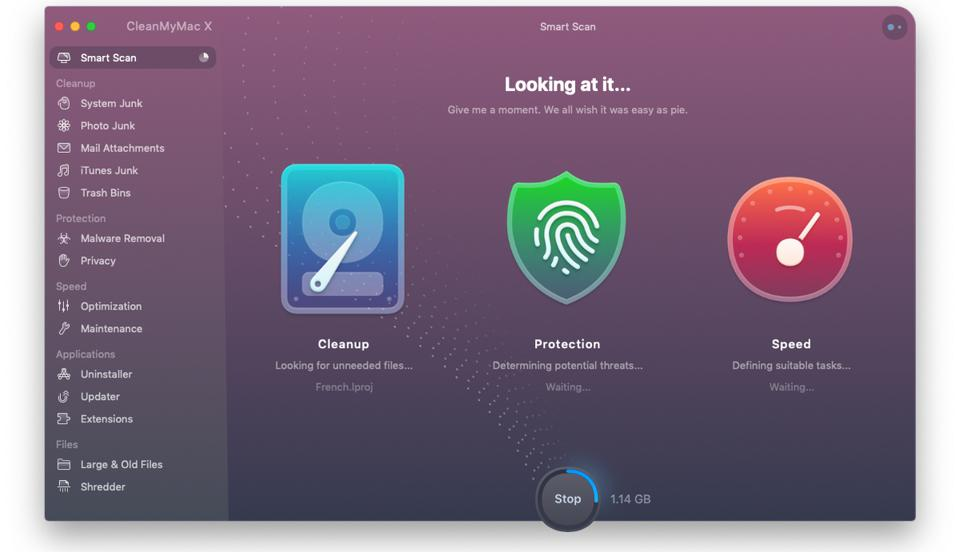Select Shredder label
The height and width of the screenshot is (552, 960).
click(x=103, y=487)
